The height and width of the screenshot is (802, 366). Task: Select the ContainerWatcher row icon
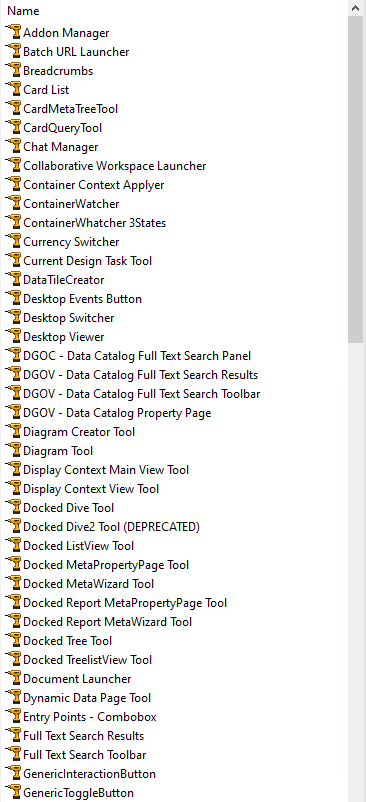tap(13, 204)
